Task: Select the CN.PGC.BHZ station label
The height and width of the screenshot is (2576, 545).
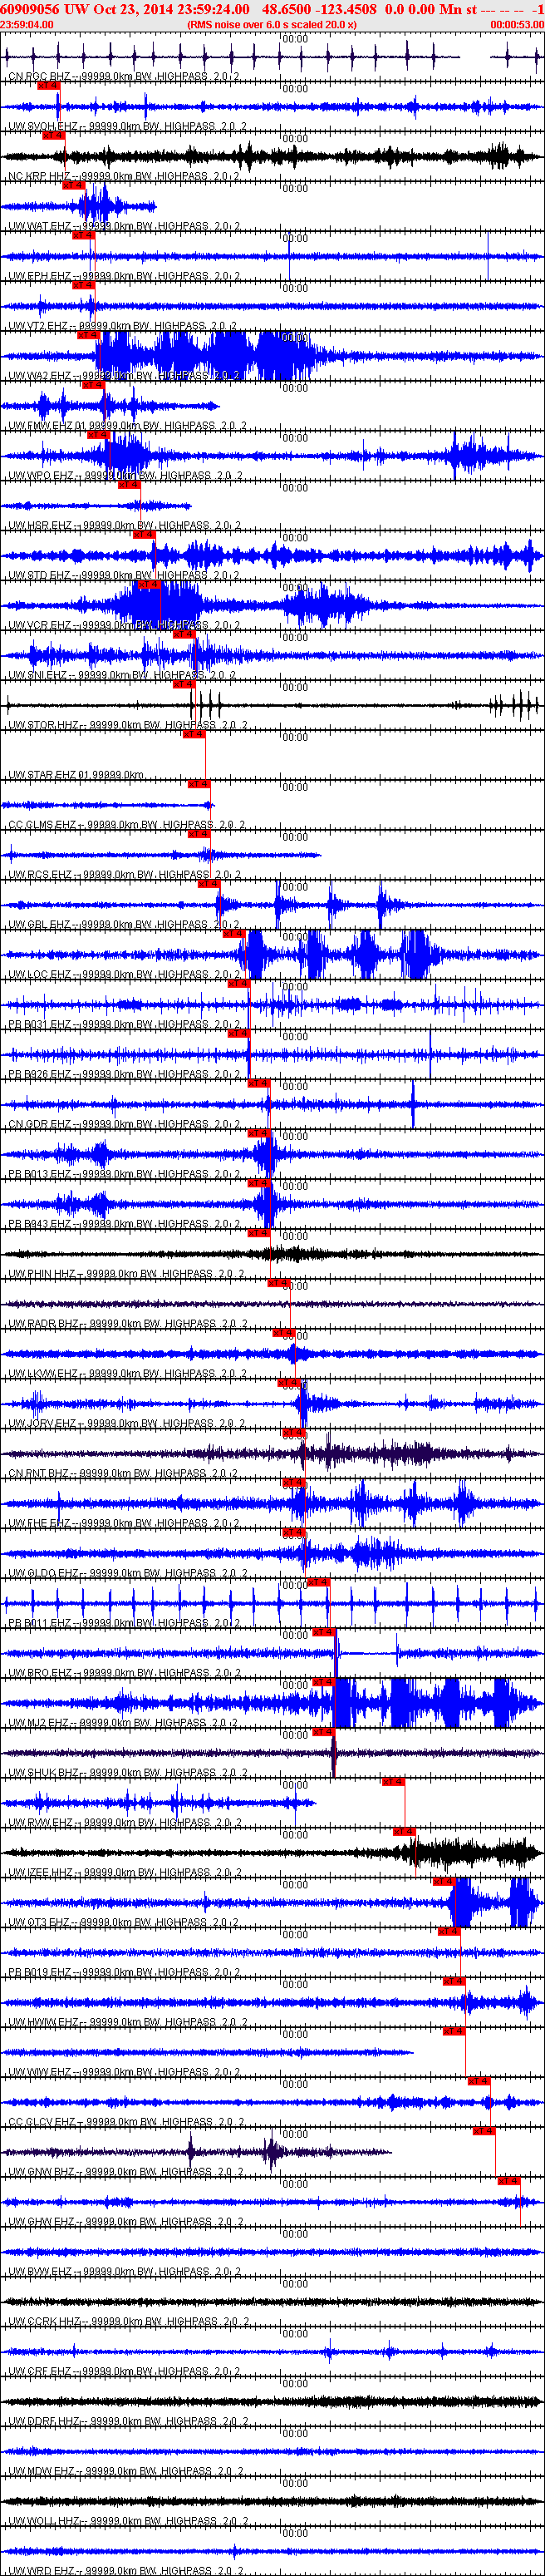Action: pos(124,76)
